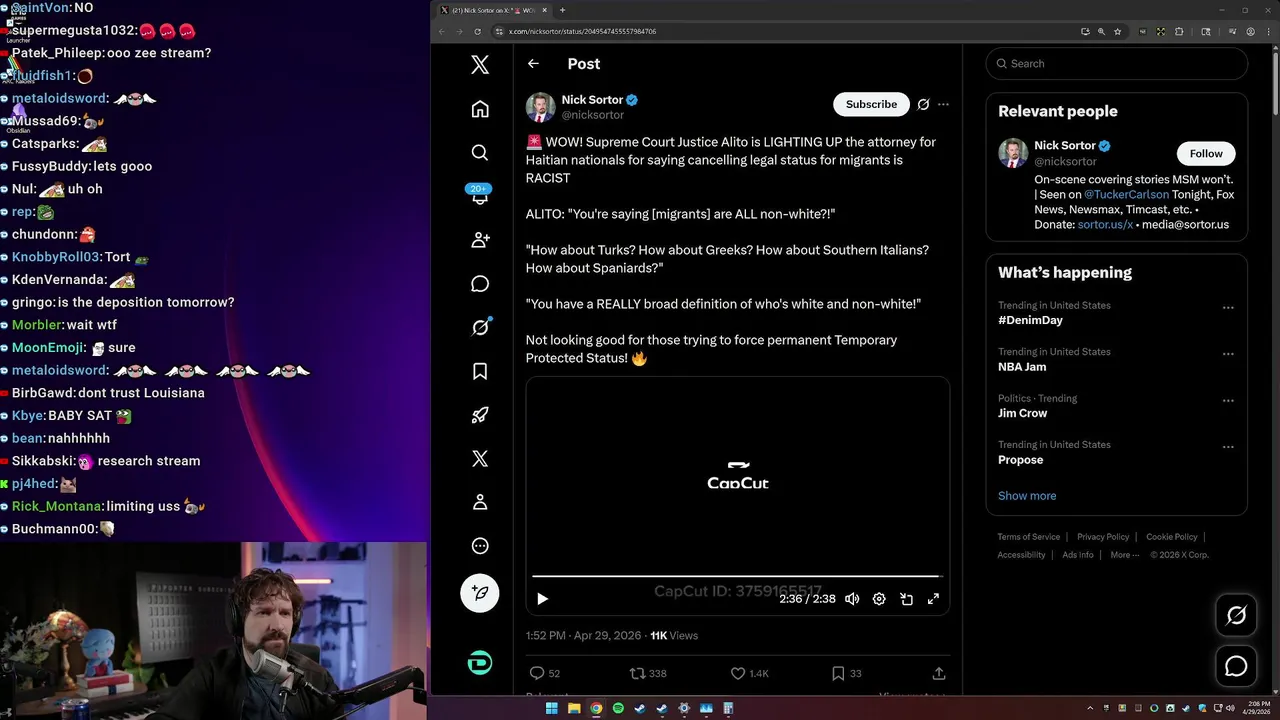Click Grok explain icon beside Subscribe
This screenshot has width=1280, height=720.
[x=923, y=104]
